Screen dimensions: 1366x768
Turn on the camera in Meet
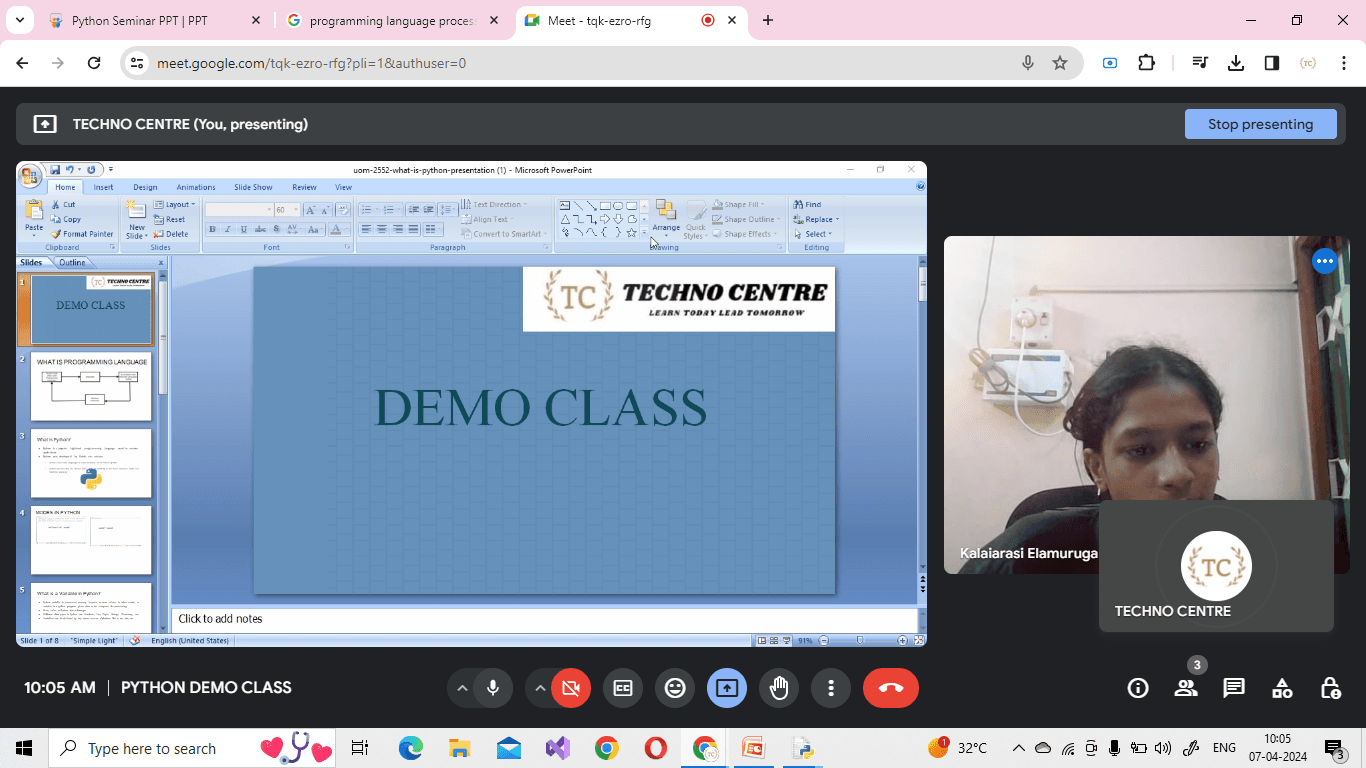pos(571,688)
